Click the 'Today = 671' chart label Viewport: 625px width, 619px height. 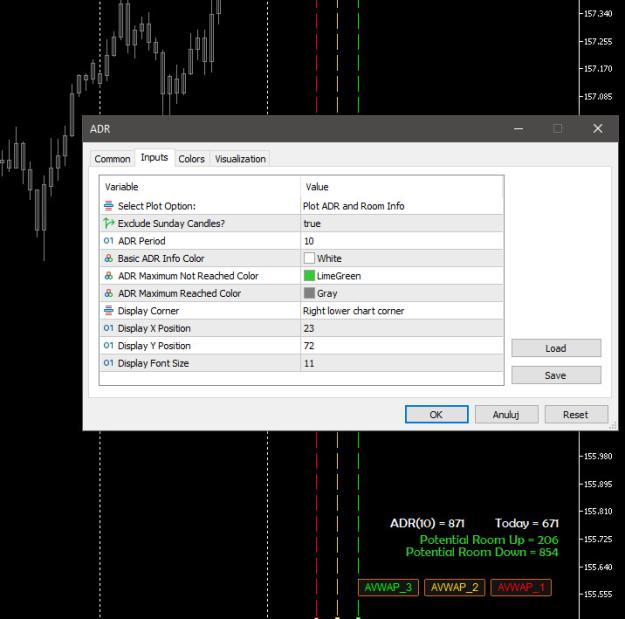tap(527, 523)
